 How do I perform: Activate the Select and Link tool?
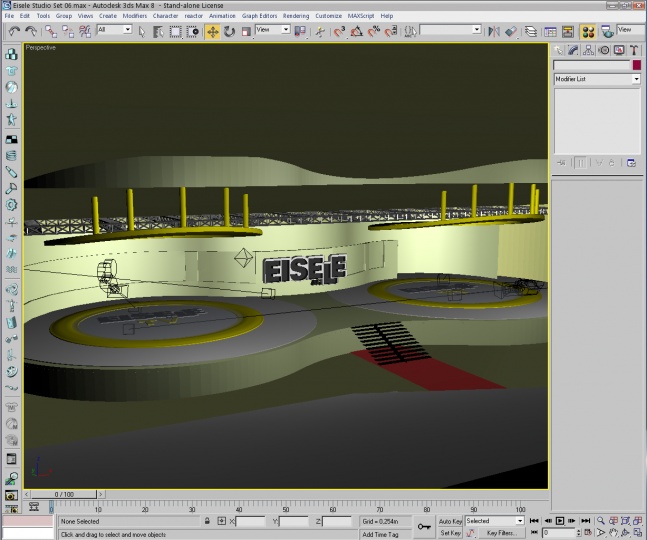point(51,31)
